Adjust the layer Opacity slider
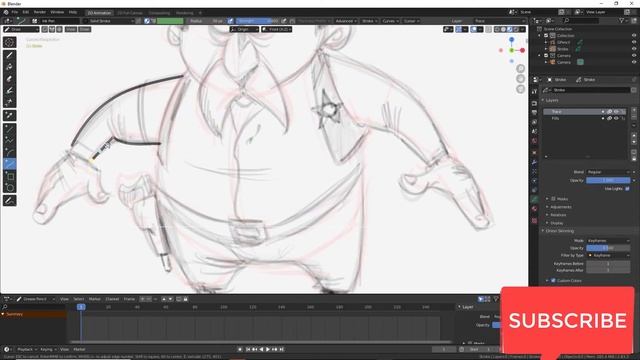 pyautogui.click(x=608, y=180)
